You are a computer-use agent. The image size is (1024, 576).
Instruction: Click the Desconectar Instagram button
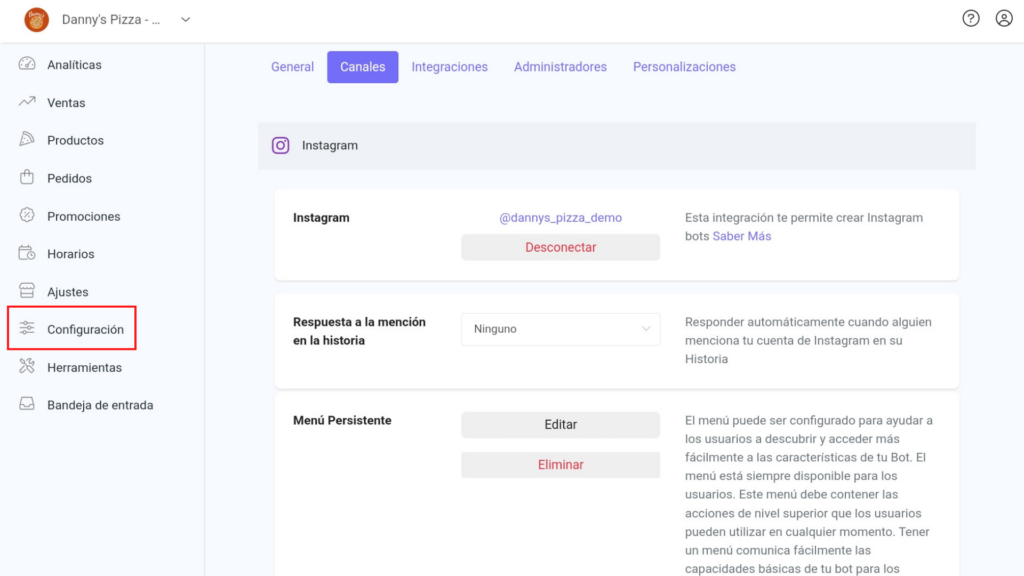(x=560, y=248)
